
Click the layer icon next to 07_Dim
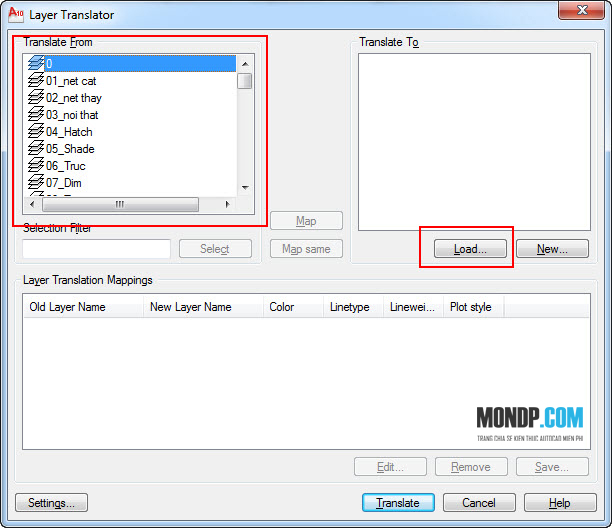coord(36,182)
